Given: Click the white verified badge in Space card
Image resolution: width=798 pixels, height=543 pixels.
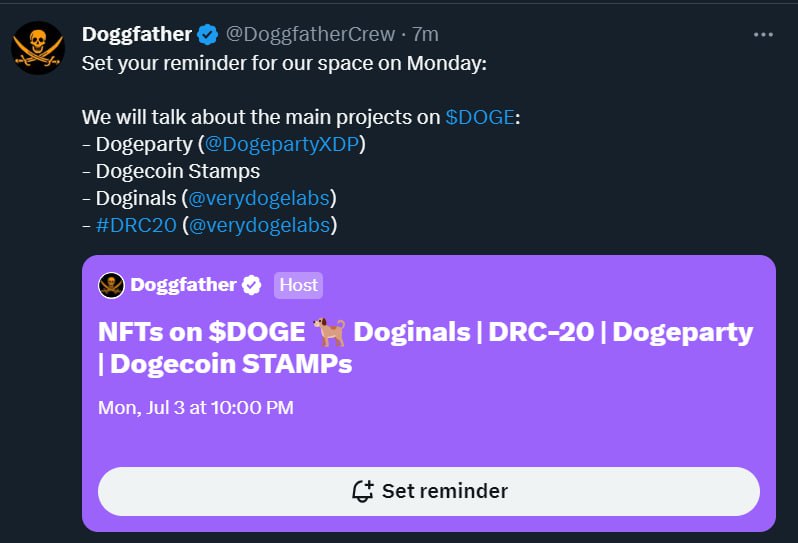Looking at the screenshot, I should click(x=251, y=285).
